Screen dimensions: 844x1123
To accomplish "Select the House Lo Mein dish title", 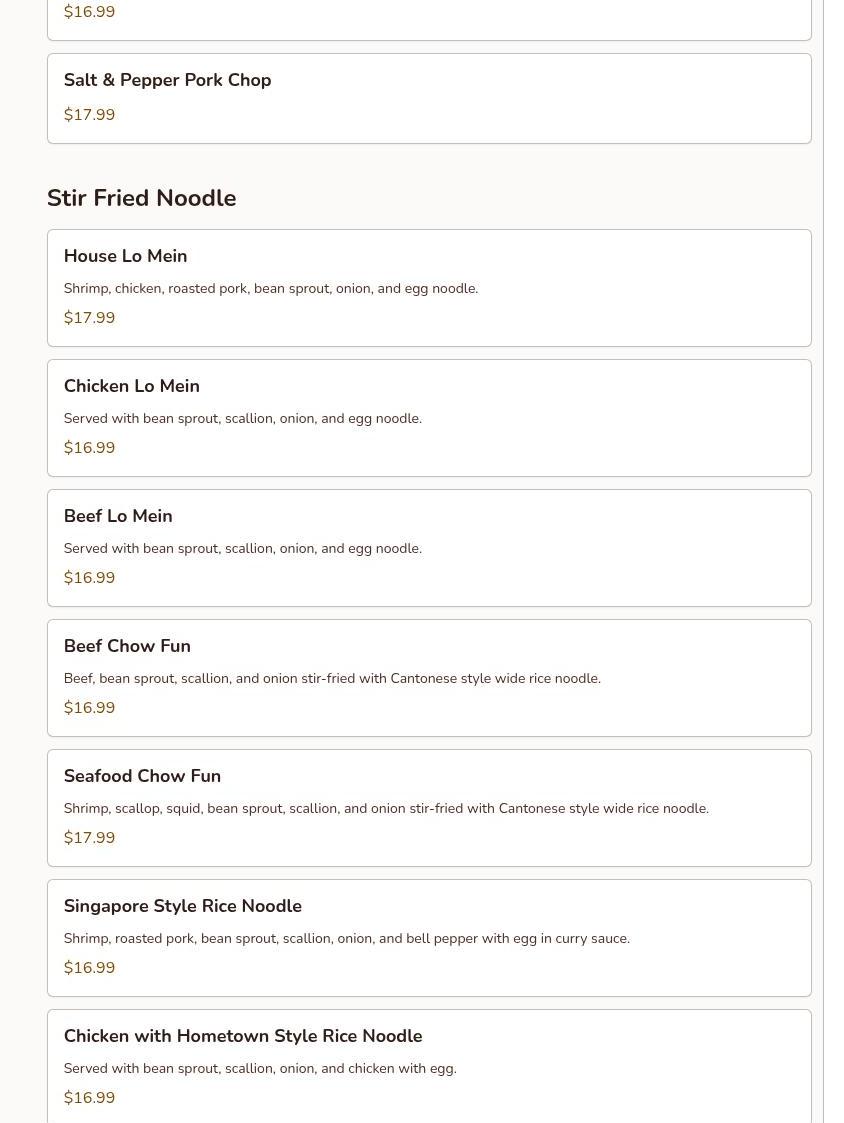I will (x=125, y=257).
